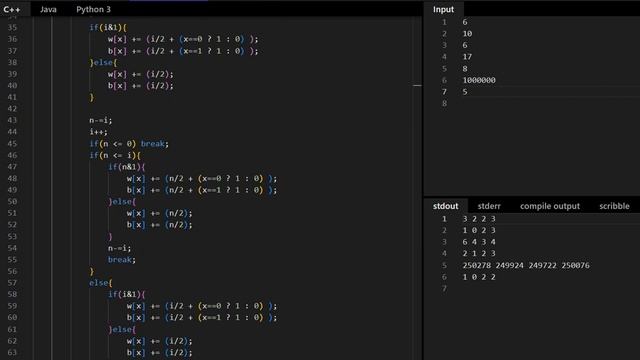Click stdout line '250278 249924 249722 250076'
Viewport: 640px width, 360px height.
tap(526, 265)
